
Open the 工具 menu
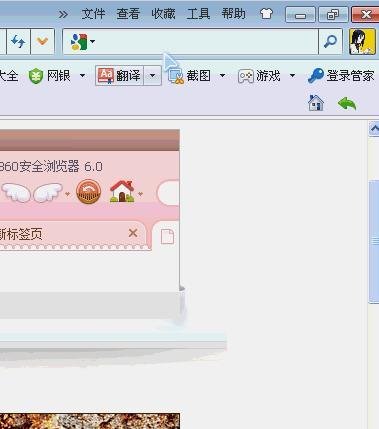(x=198, y=14)
